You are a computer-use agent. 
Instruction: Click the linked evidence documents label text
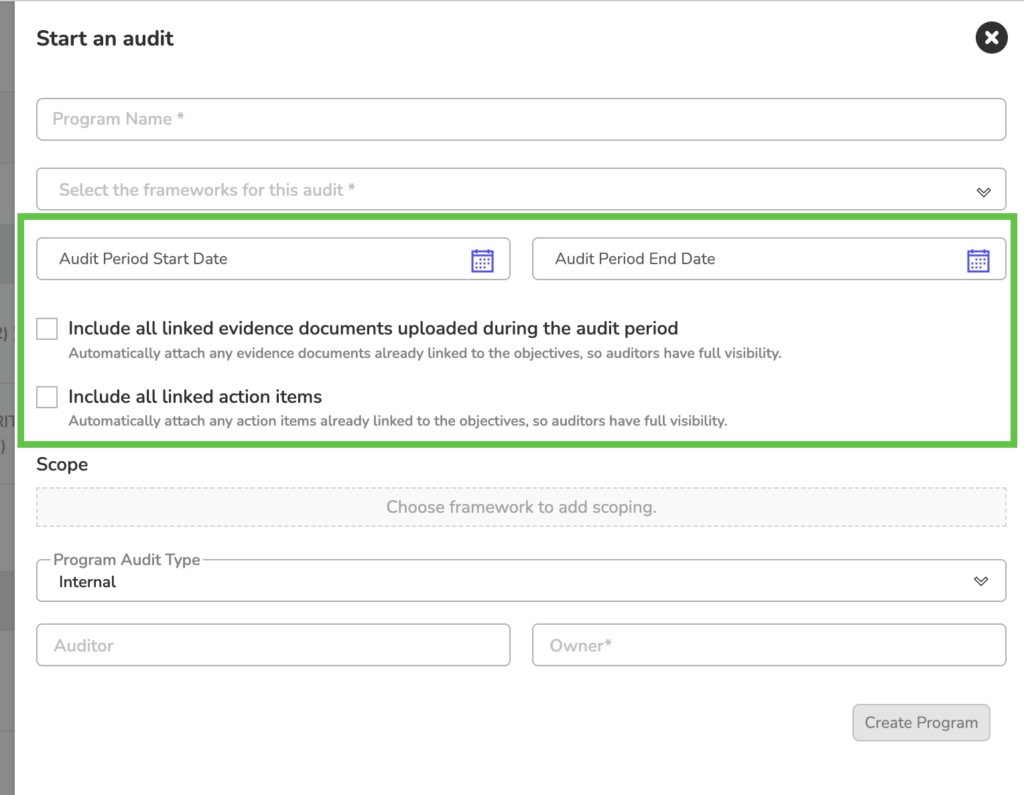373,328
